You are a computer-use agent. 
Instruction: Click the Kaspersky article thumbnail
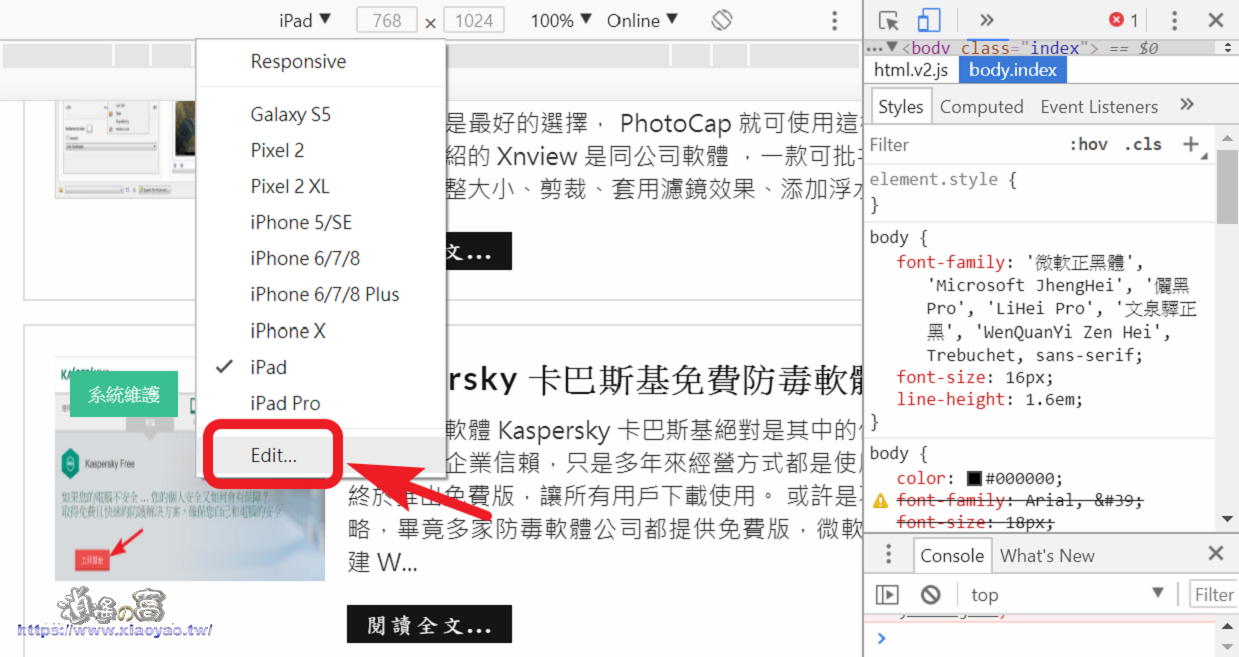click(x=190, y=469)
